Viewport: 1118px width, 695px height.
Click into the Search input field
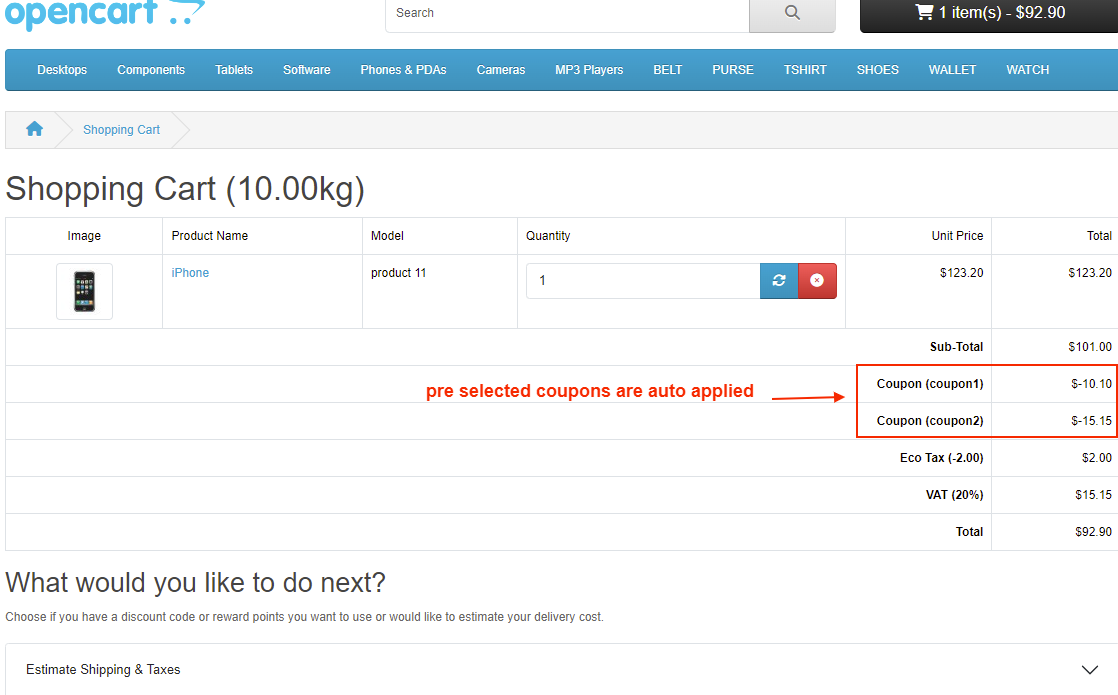pyautogui.click(x=566, y=13)
